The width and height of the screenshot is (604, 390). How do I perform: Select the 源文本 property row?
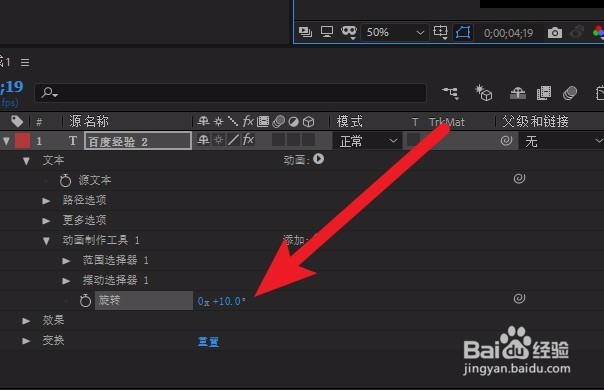[x=302, y=180]
